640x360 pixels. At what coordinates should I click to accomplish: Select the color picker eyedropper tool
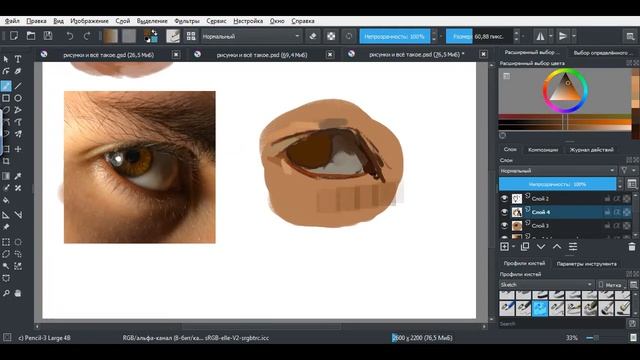tap(18, 176)
